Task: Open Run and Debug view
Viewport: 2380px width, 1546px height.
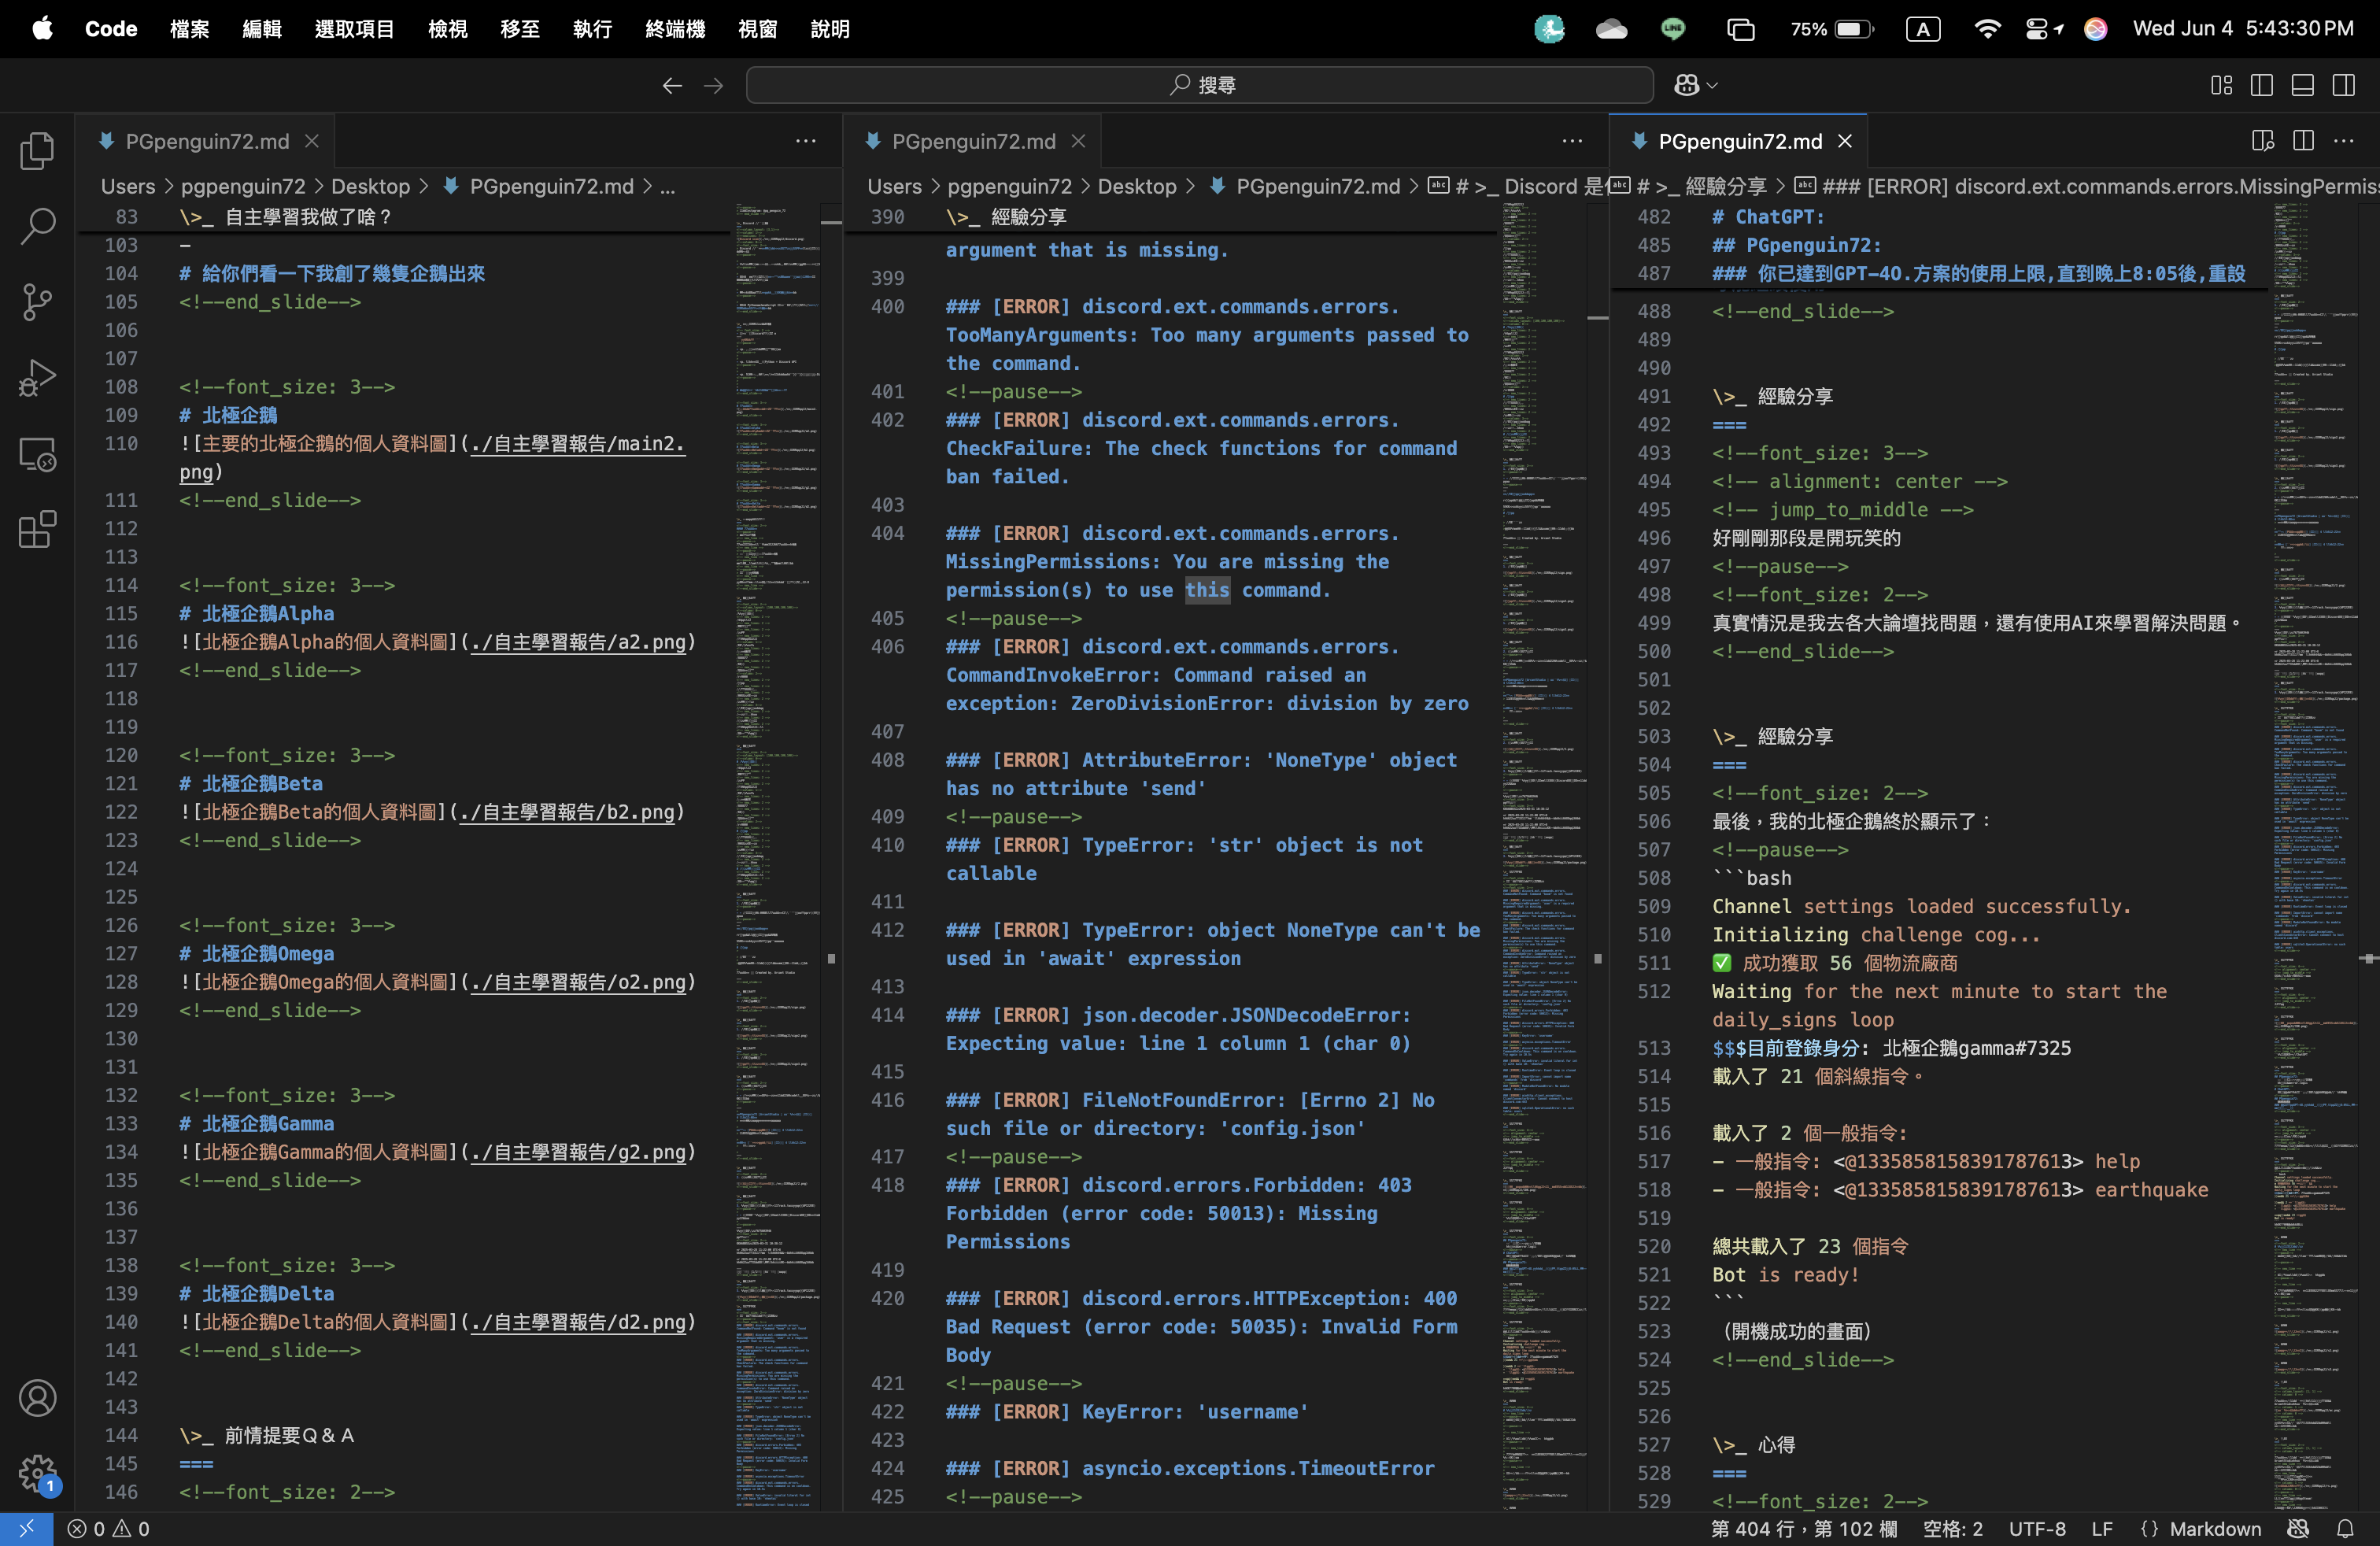Action: click(x=37, y=378)
